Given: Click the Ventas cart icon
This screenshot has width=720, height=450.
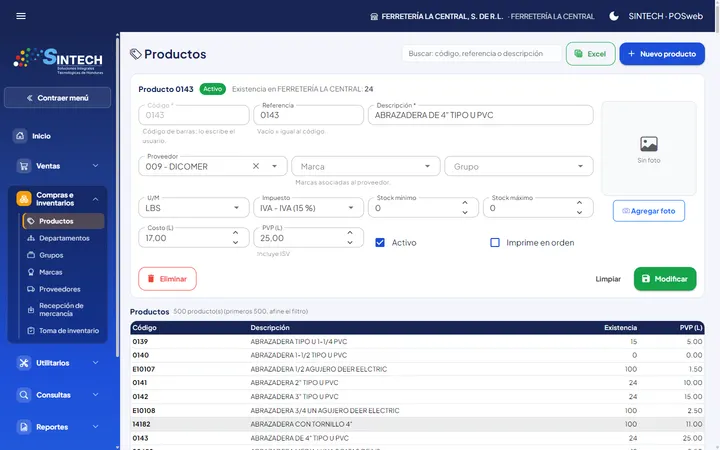Looking at the screenshot, I should click(x=23, y=166).
